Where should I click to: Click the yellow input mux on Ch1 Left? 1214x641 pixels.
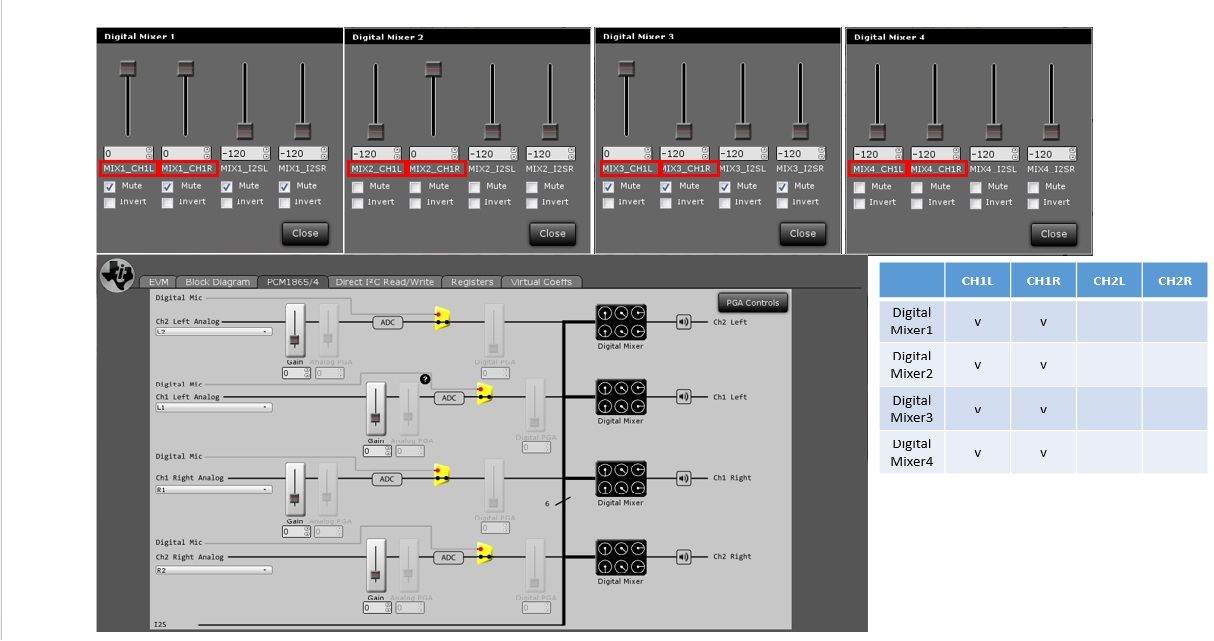point(485,394)
